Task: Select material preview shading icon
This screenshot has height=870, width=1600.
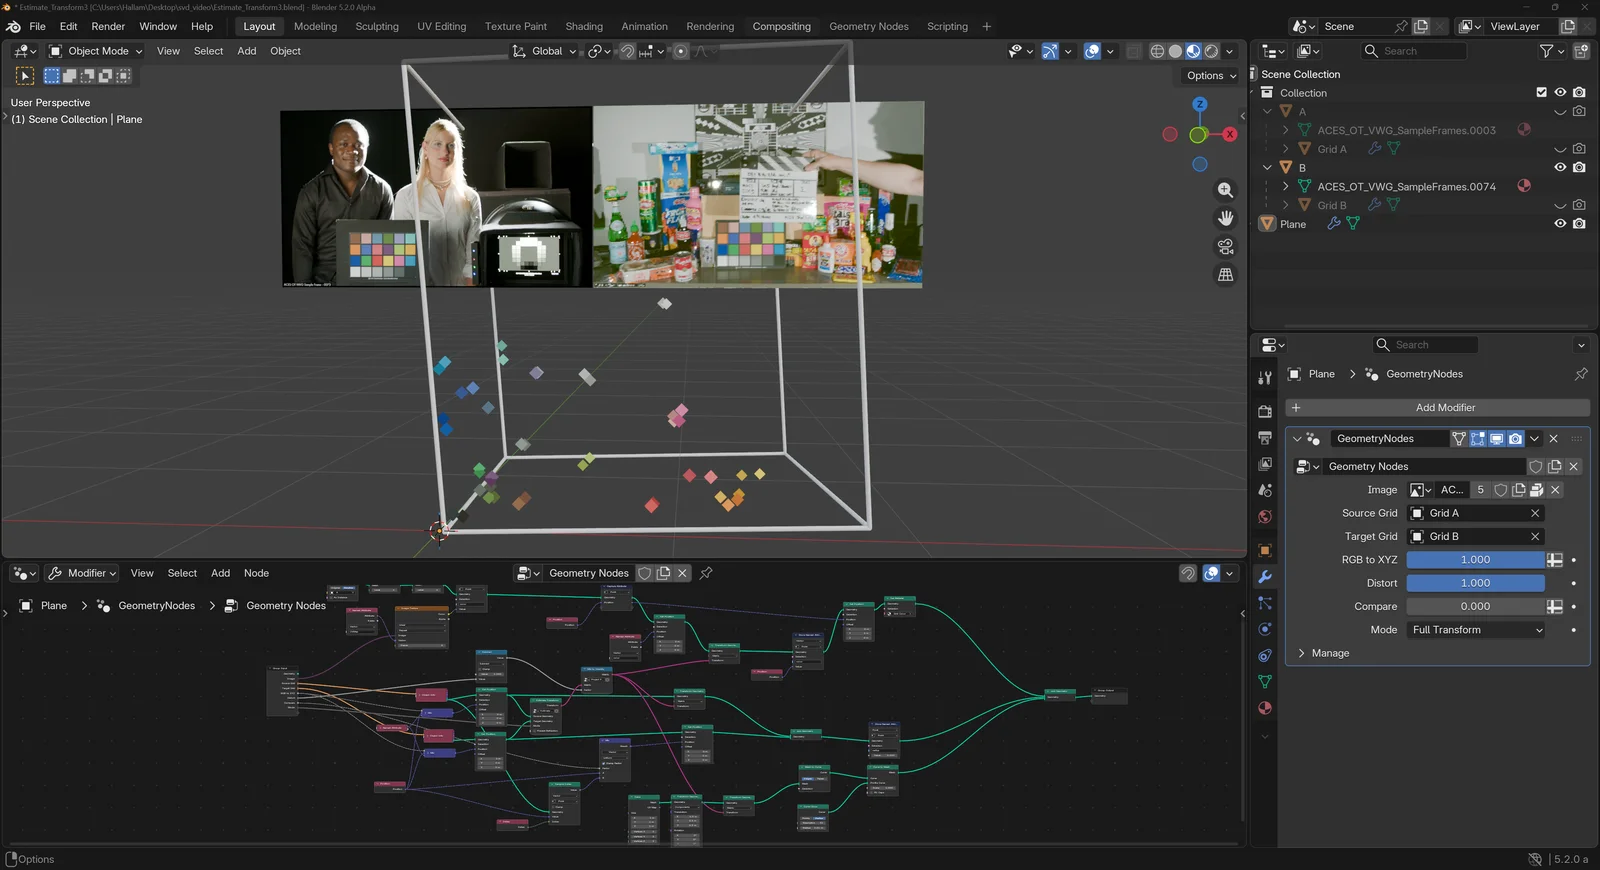Action: pos(1193,51)
